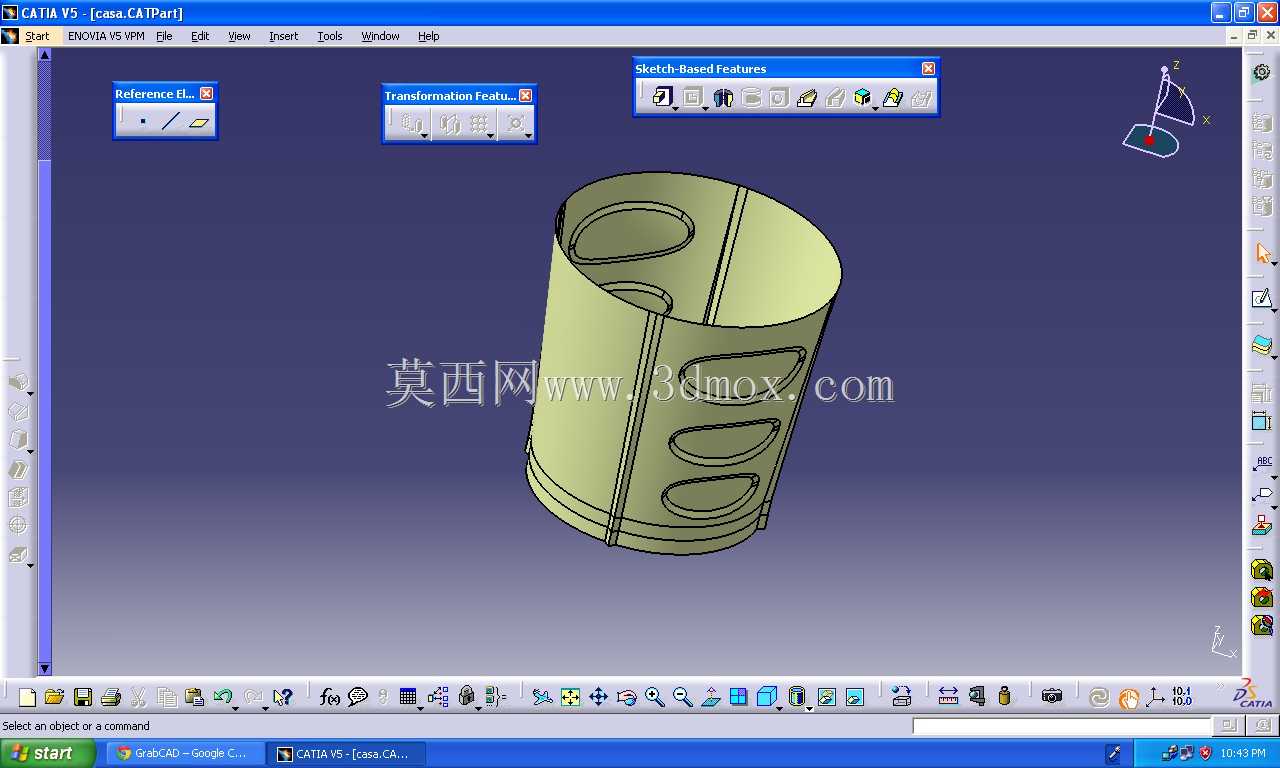This screenshot has width=1280, height=768.
Task: Expand the Solid Combine dropdown arrow
Action: (875, 107)
